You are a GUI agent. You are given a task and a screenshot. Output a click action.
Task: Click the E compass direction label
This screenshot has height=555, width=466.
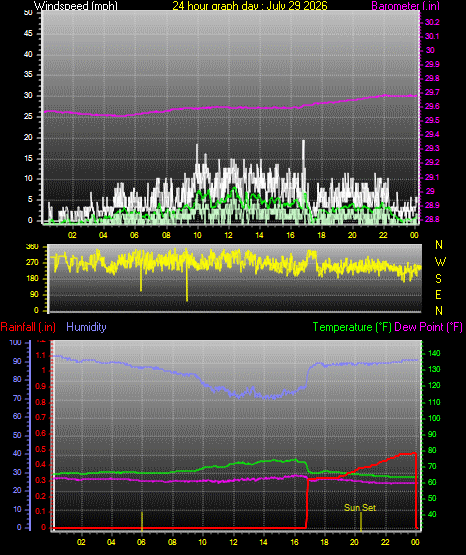[x=438, y=294]
